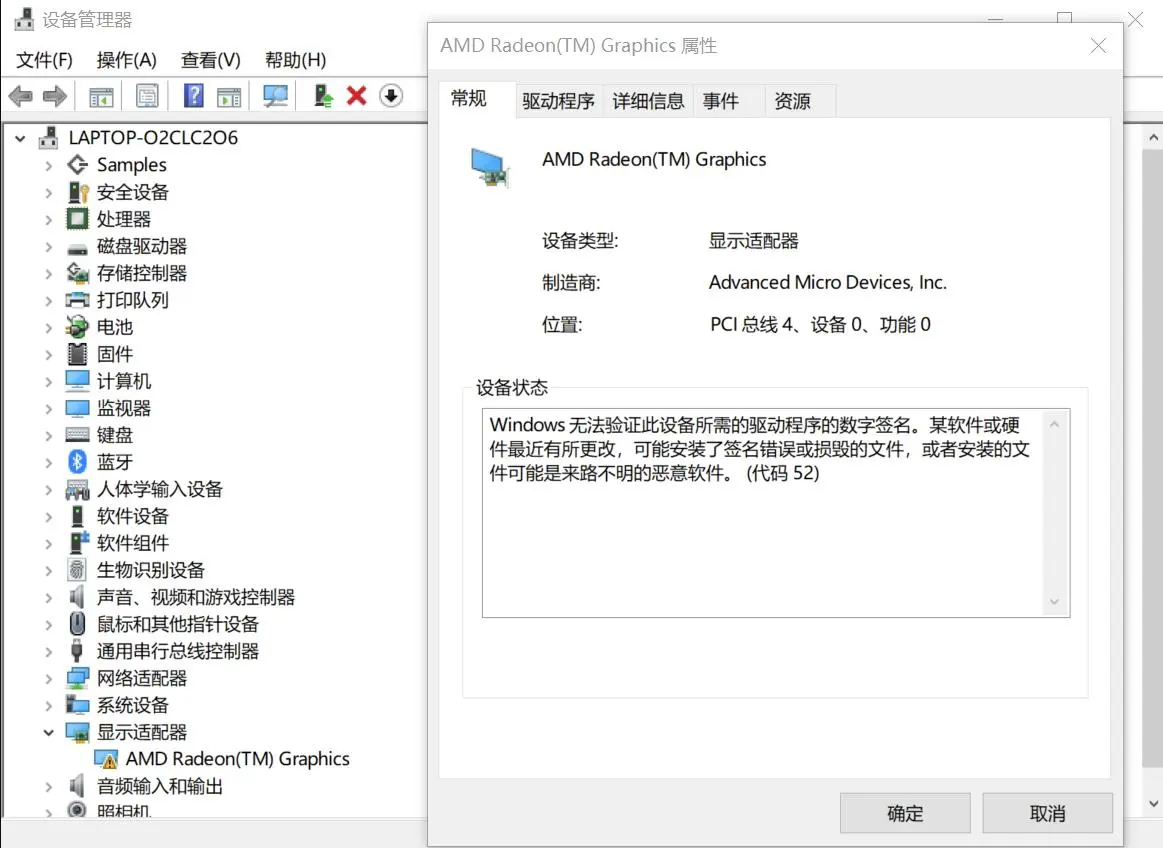Expand the 网络适配器 tree node
The image size is (1163, 848).
tap(48, 678)
